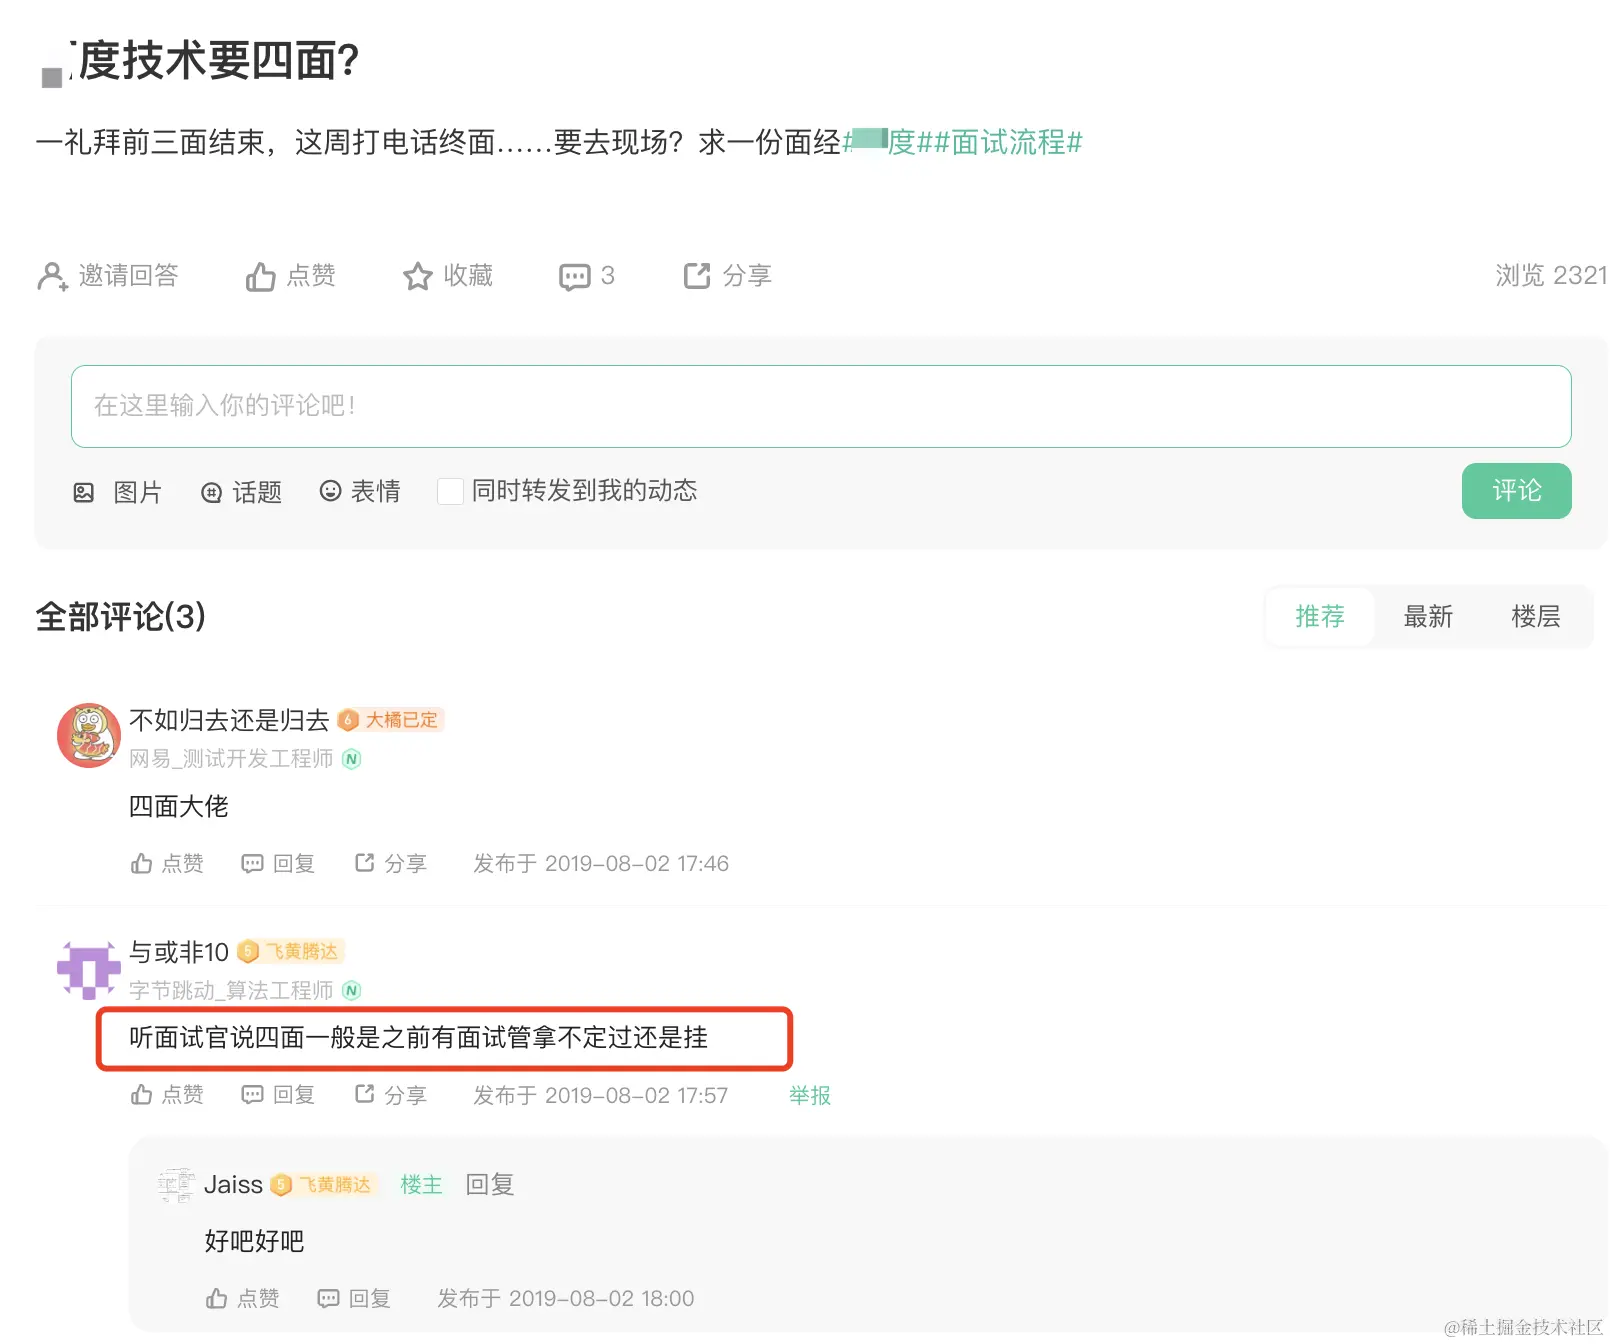Viewport: 1610px width, 1344px height.
Task: Open the 表情 emoji picker
Action: [330, 491]
